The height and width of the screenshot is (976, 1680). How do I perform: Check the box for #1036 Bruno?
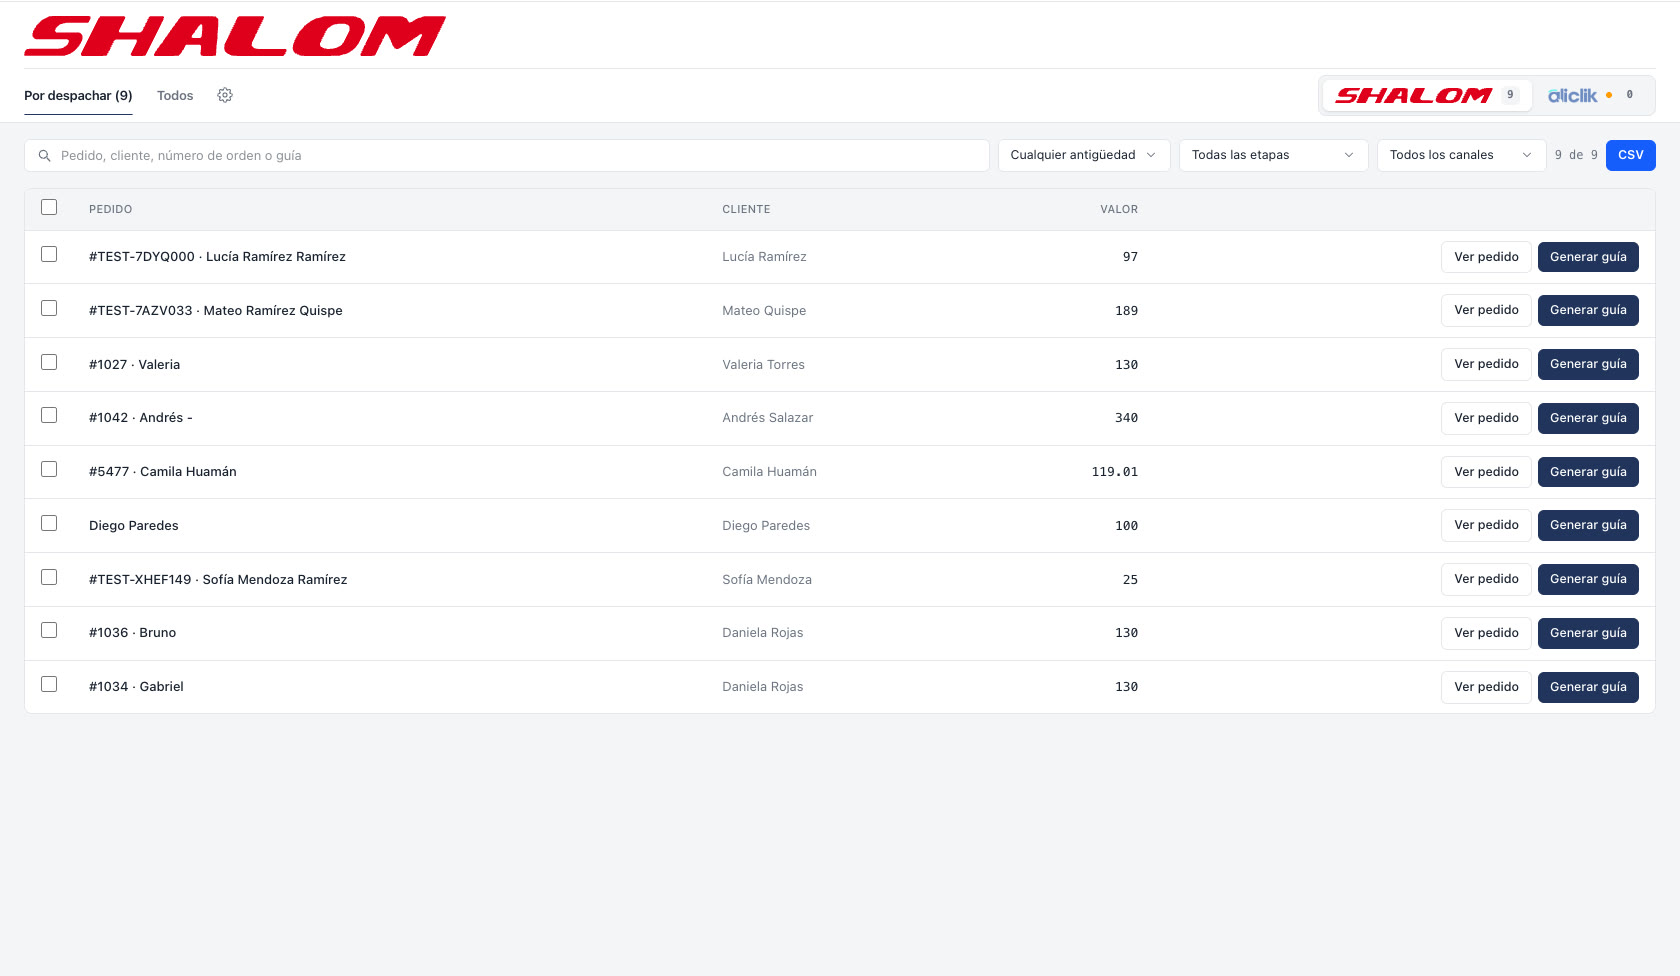tap(49, 630)
